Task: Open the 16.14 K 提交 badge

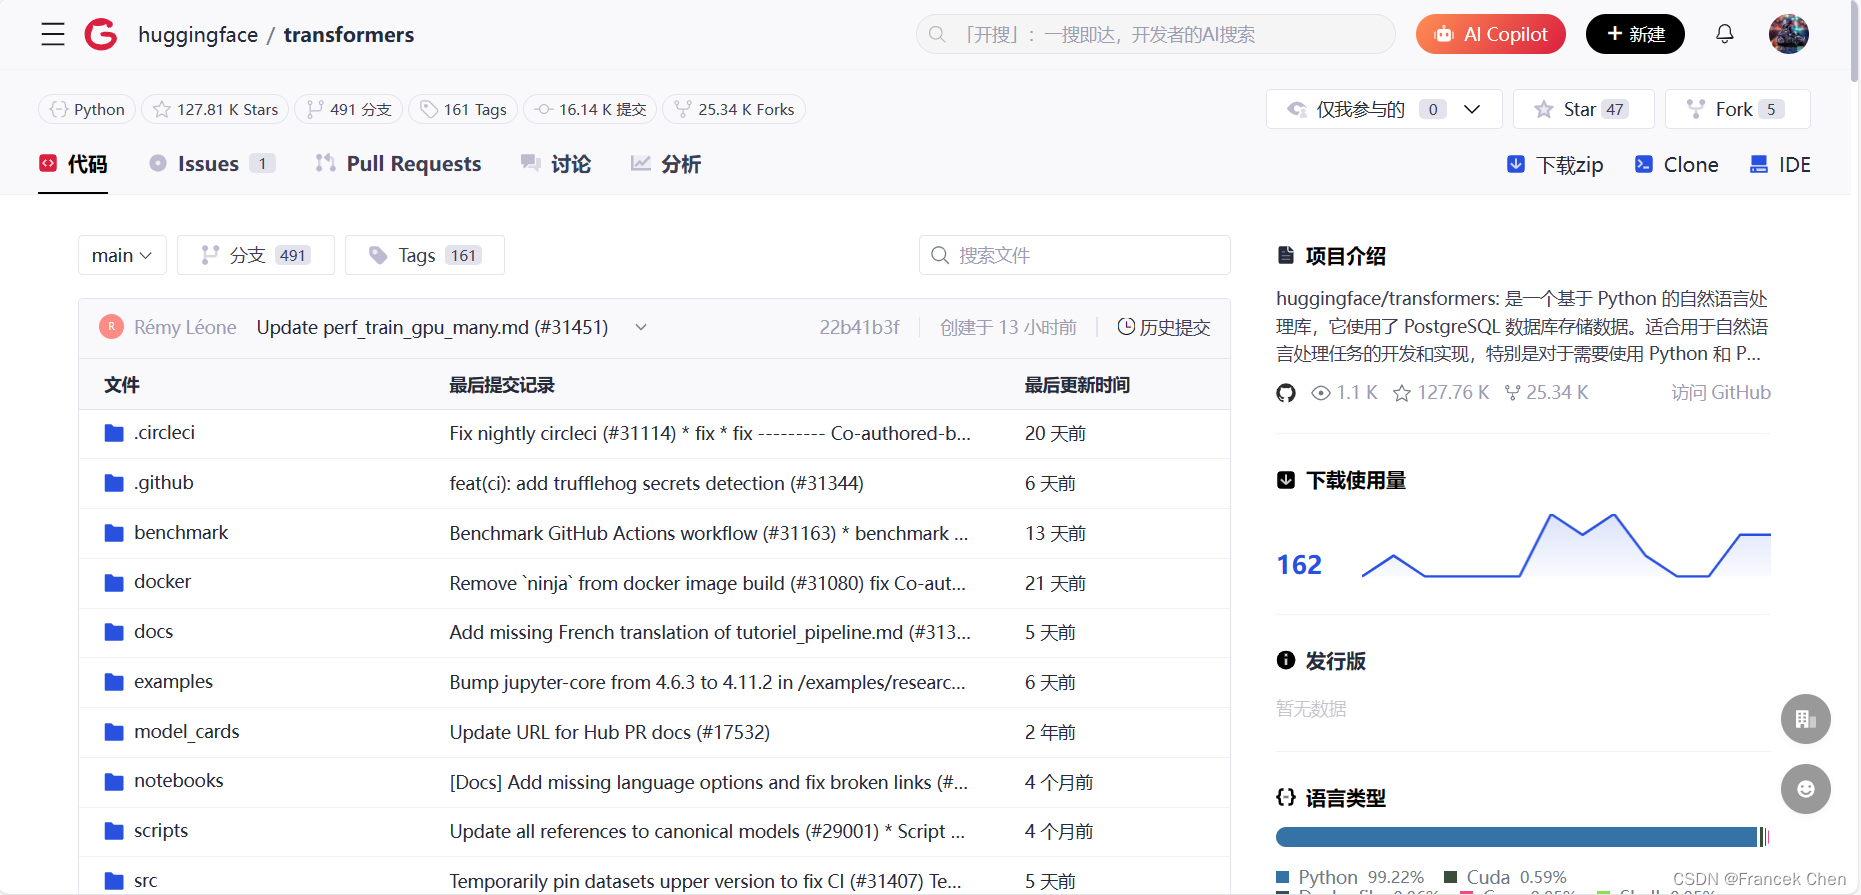Action: pyautogui.click(x=590, y=109)
